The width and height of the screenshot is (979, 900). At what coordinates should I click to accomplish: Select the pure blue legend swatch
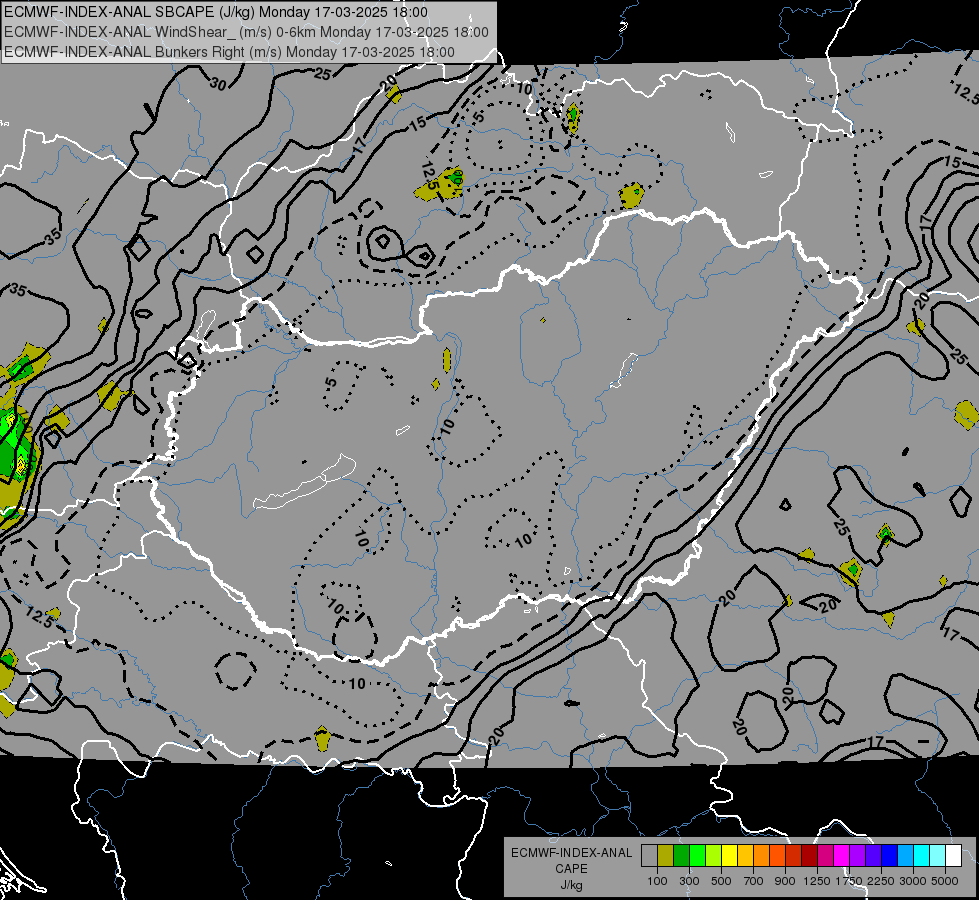tap(890, 855)
